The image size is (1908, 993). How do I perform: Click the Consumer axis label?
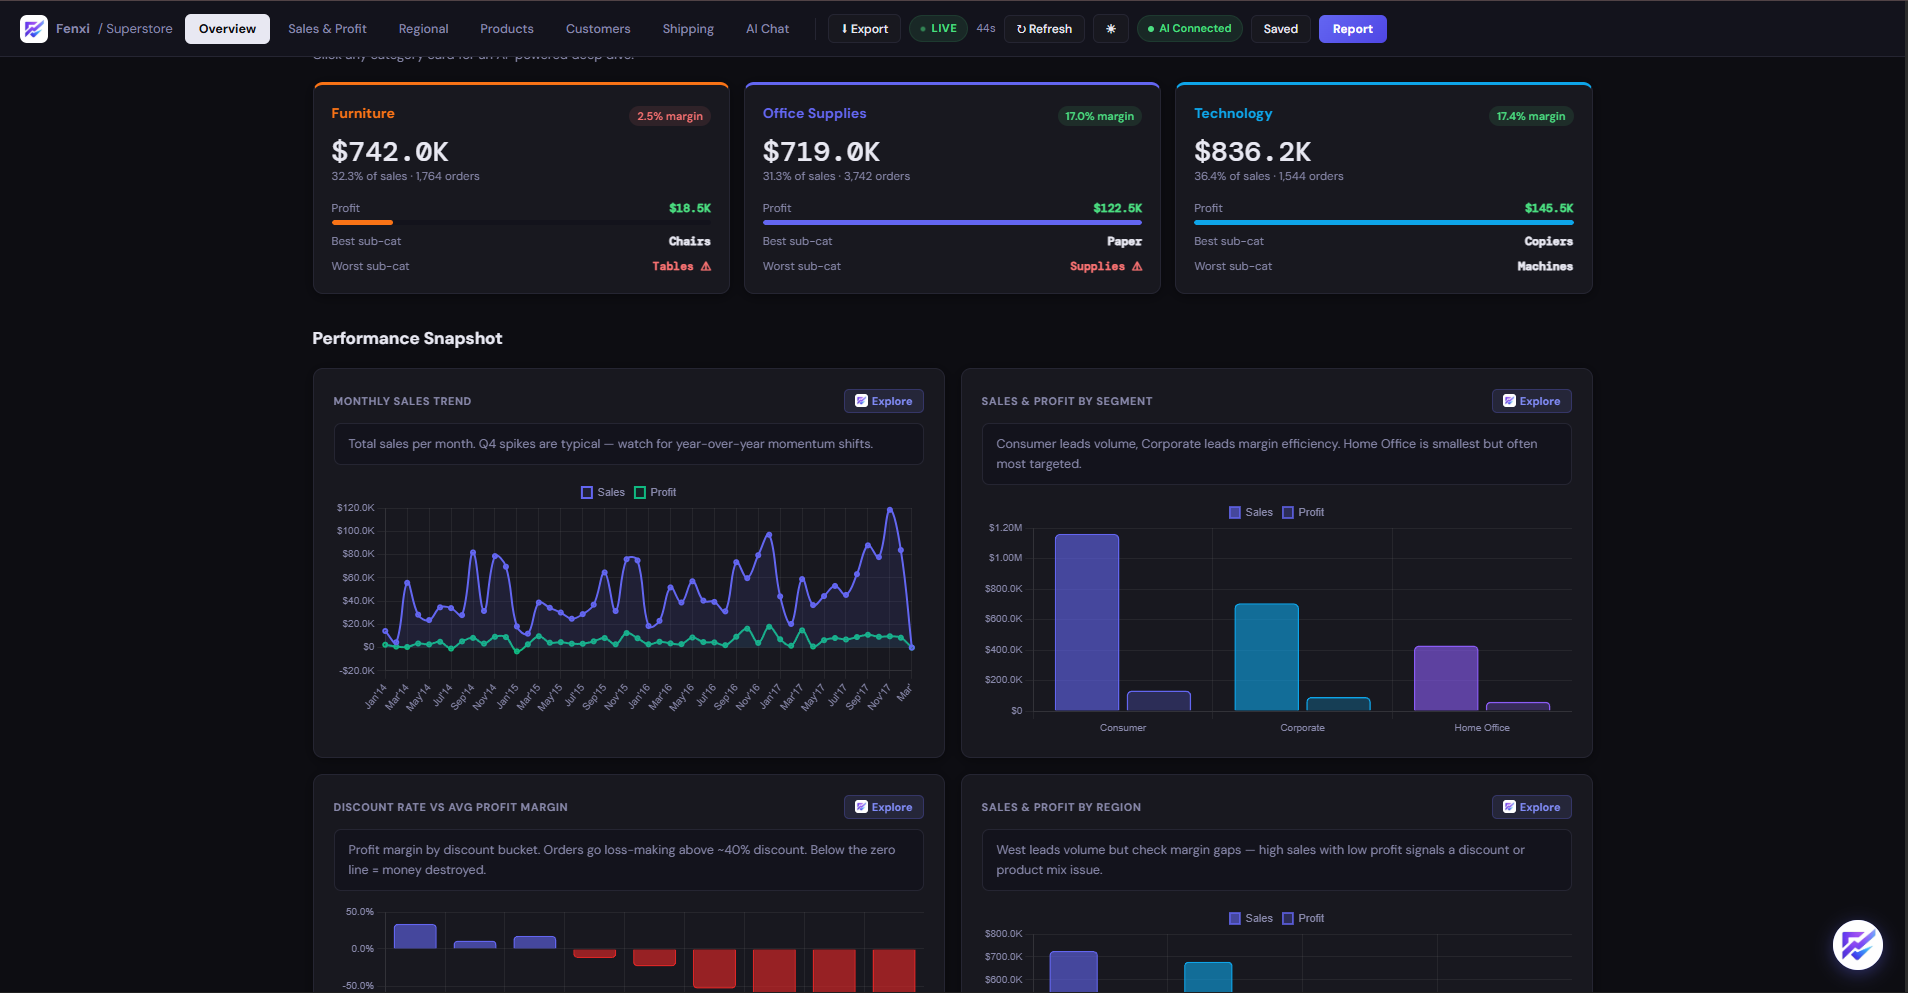(1123, 728)
